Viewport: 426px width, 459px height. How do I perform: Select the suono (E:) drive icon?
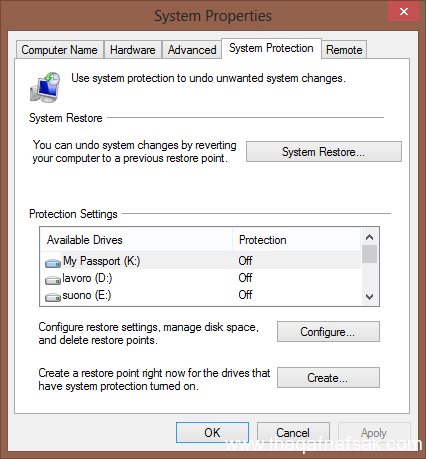53,297
